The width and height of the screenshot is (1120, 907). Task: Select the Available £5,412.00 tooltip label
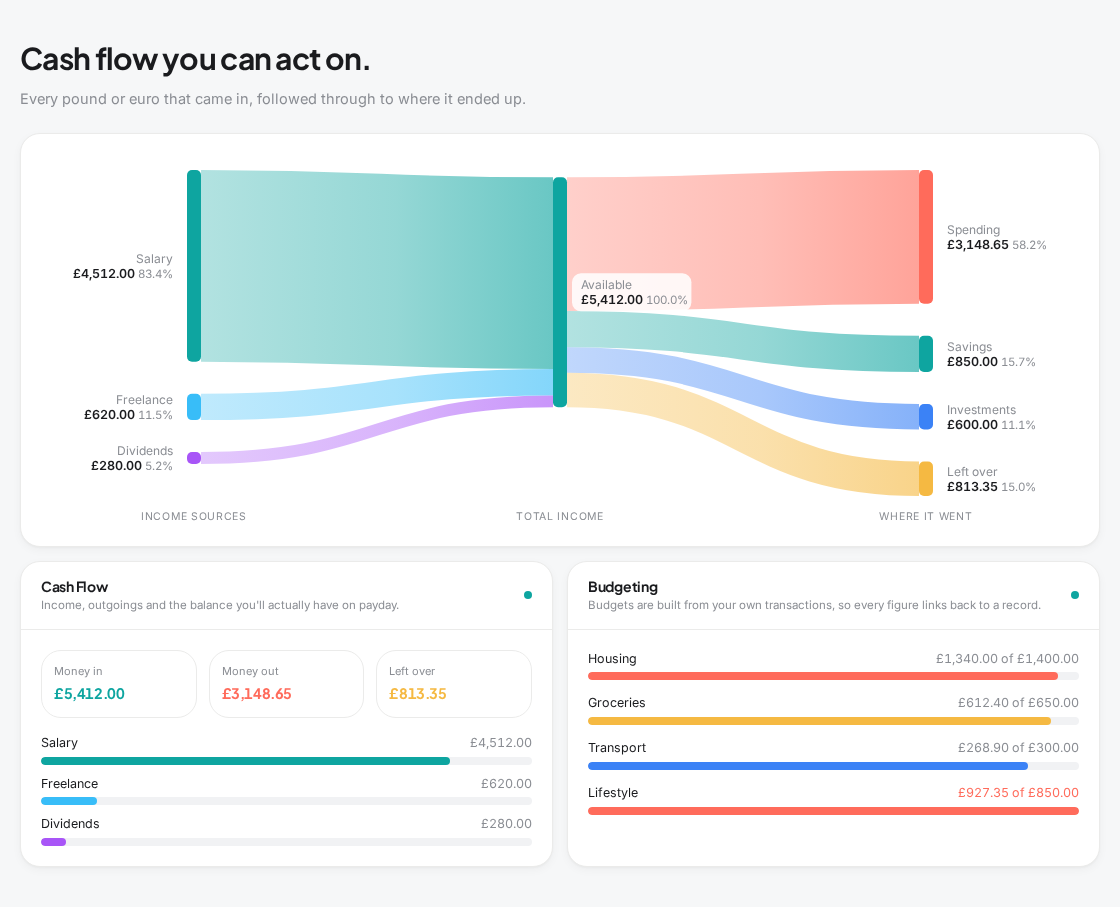click(x=632, y=292)
